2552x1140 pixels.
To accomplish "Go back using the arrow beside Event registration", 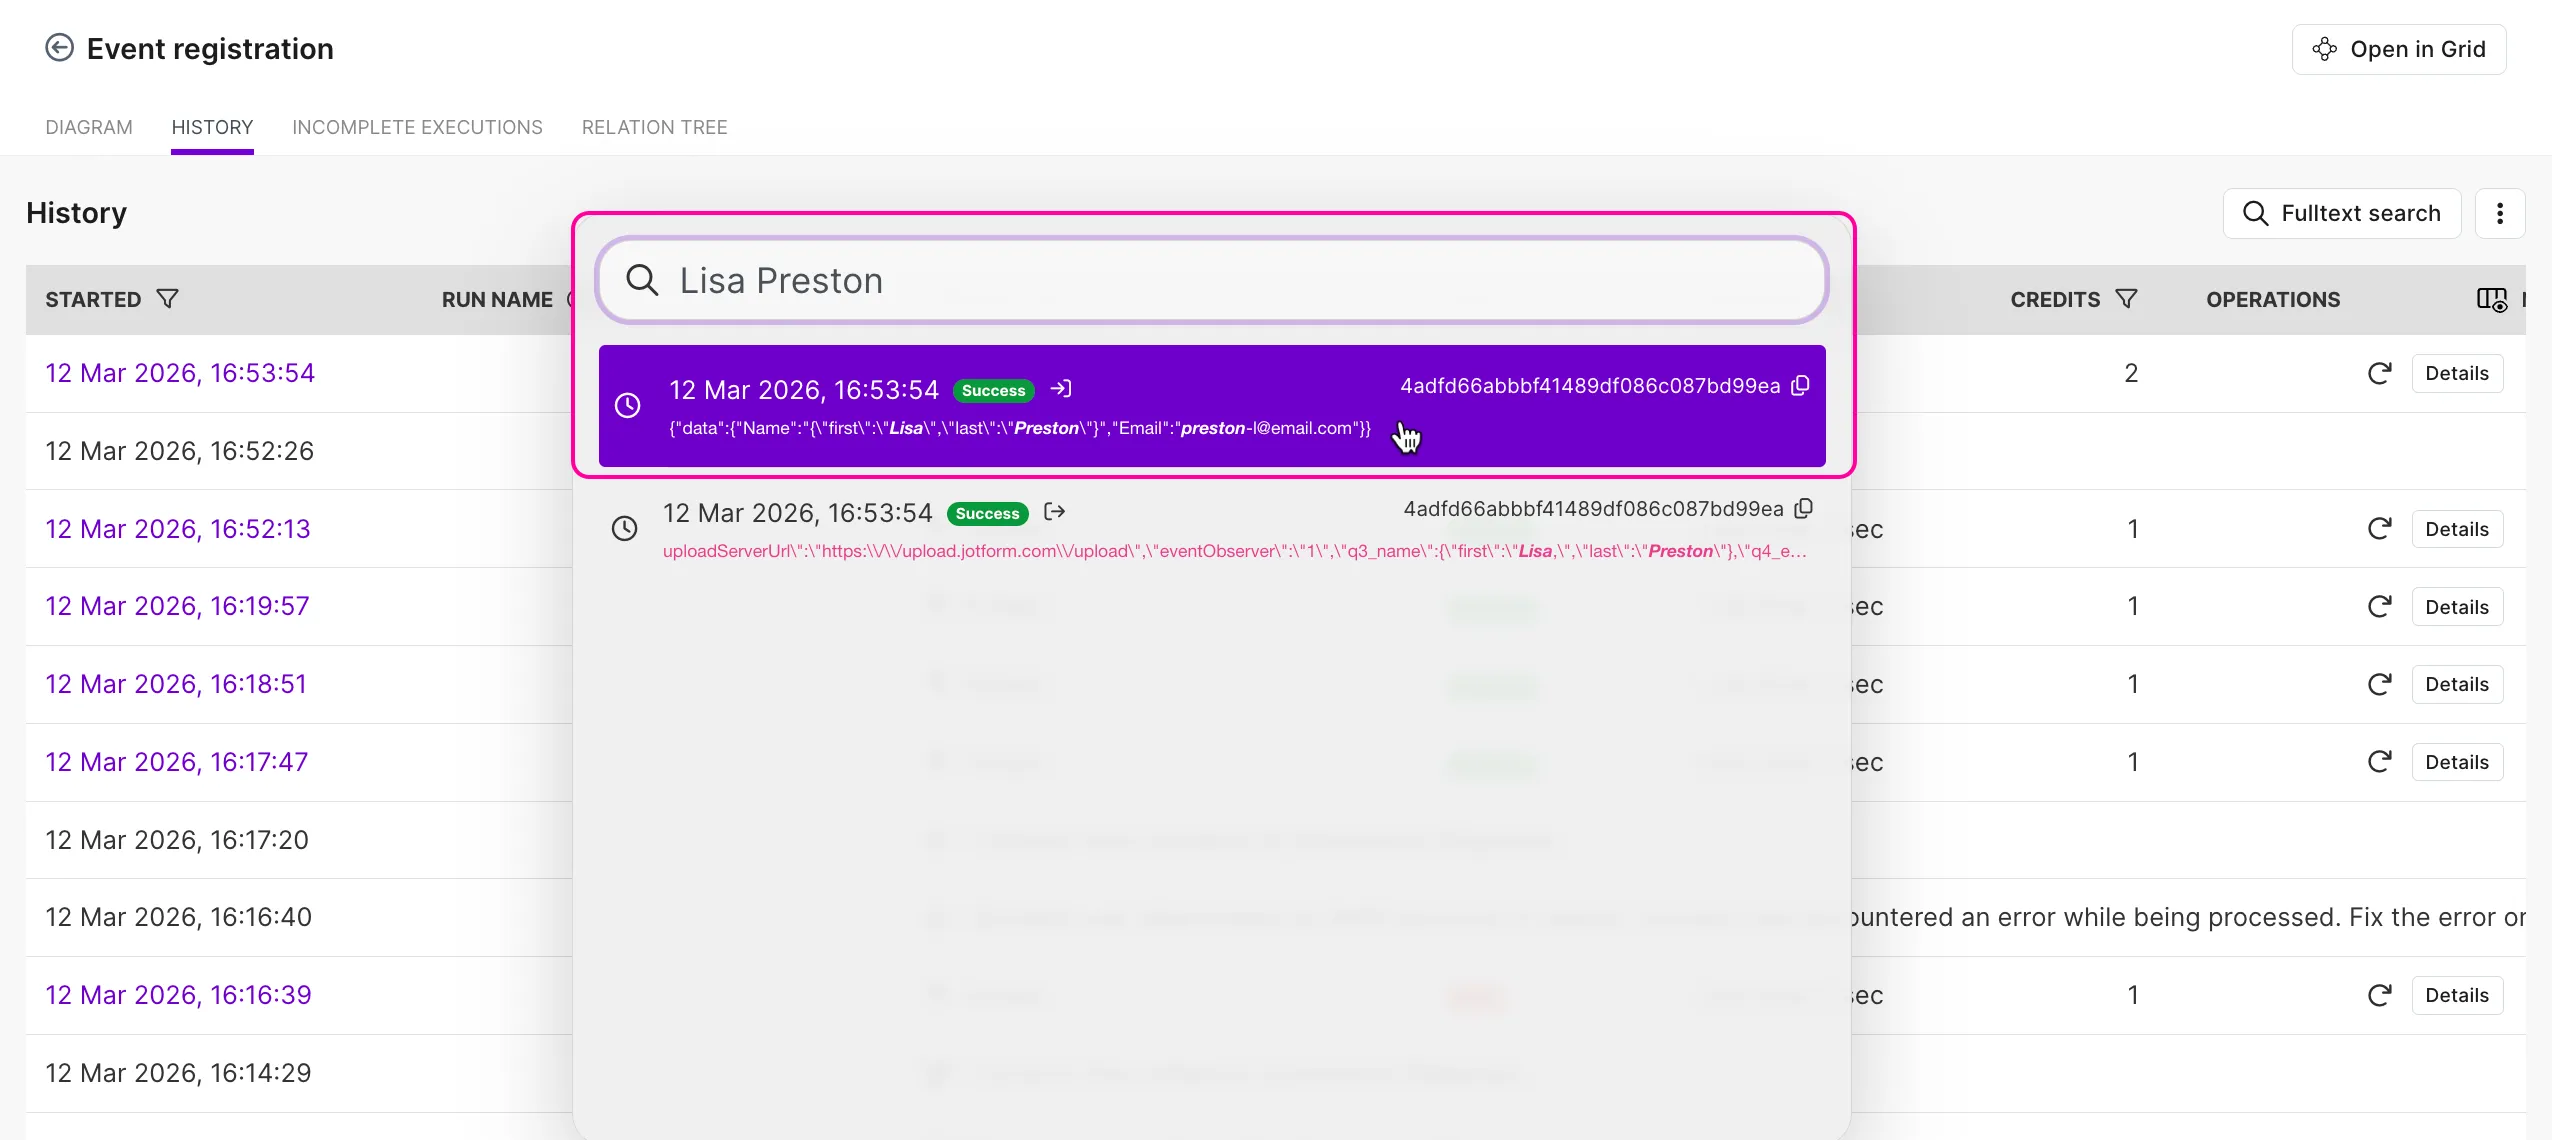I will tap(60, 48).
